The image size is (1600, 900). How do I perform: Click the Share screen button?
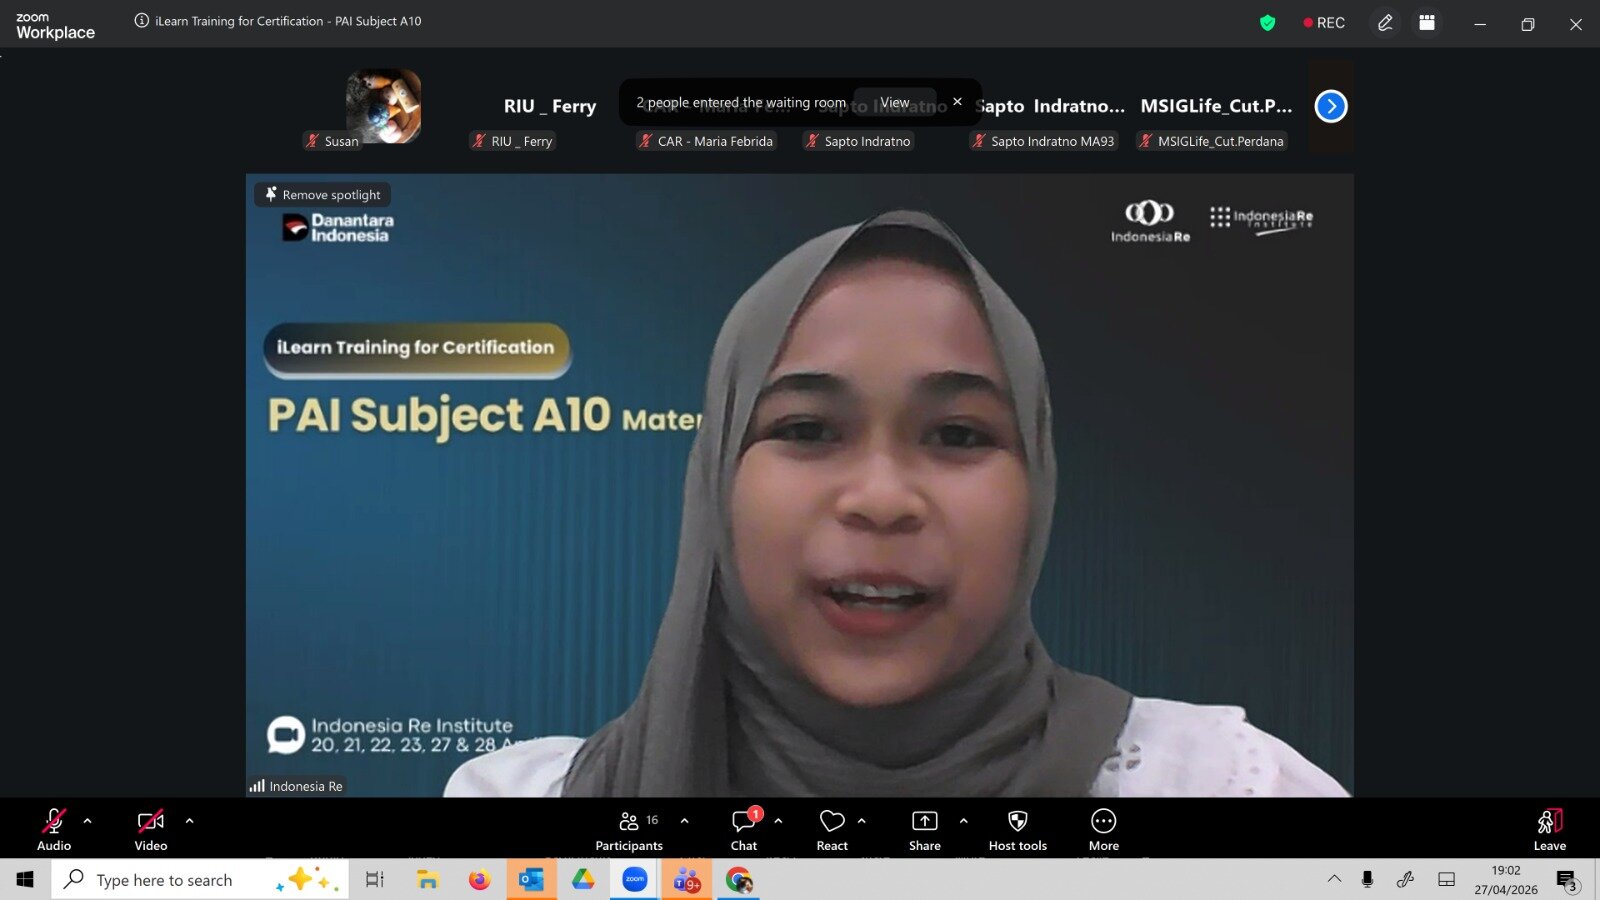[925, 830]
